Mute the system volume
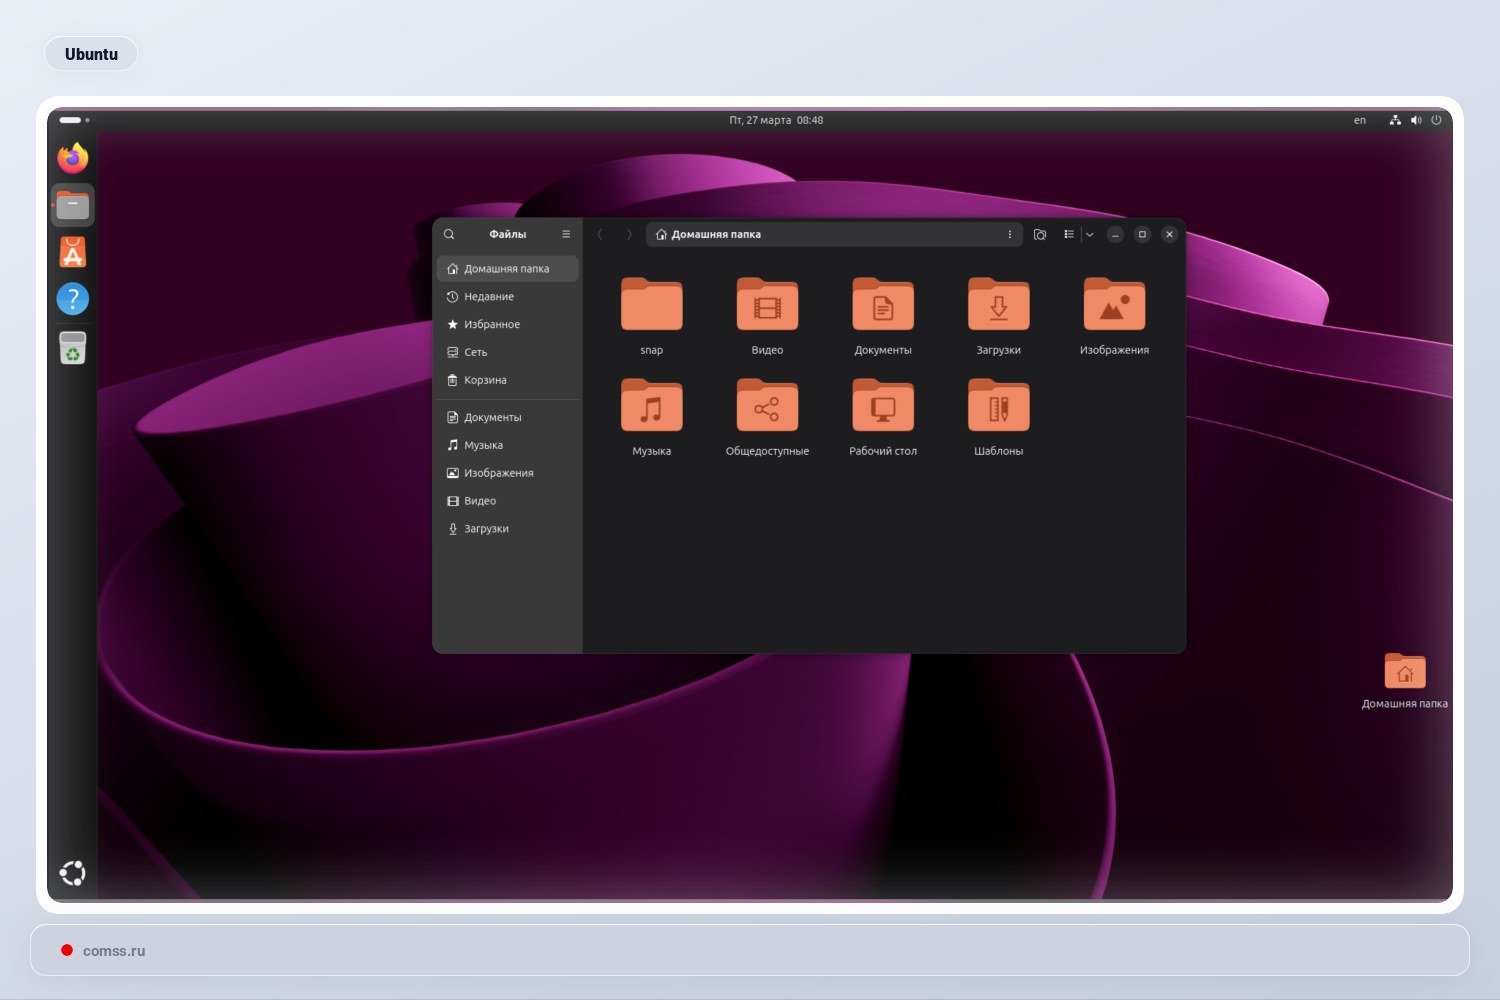Screen dimensions: 1500x1000 pyautogui.click(x=1416, y=119)
